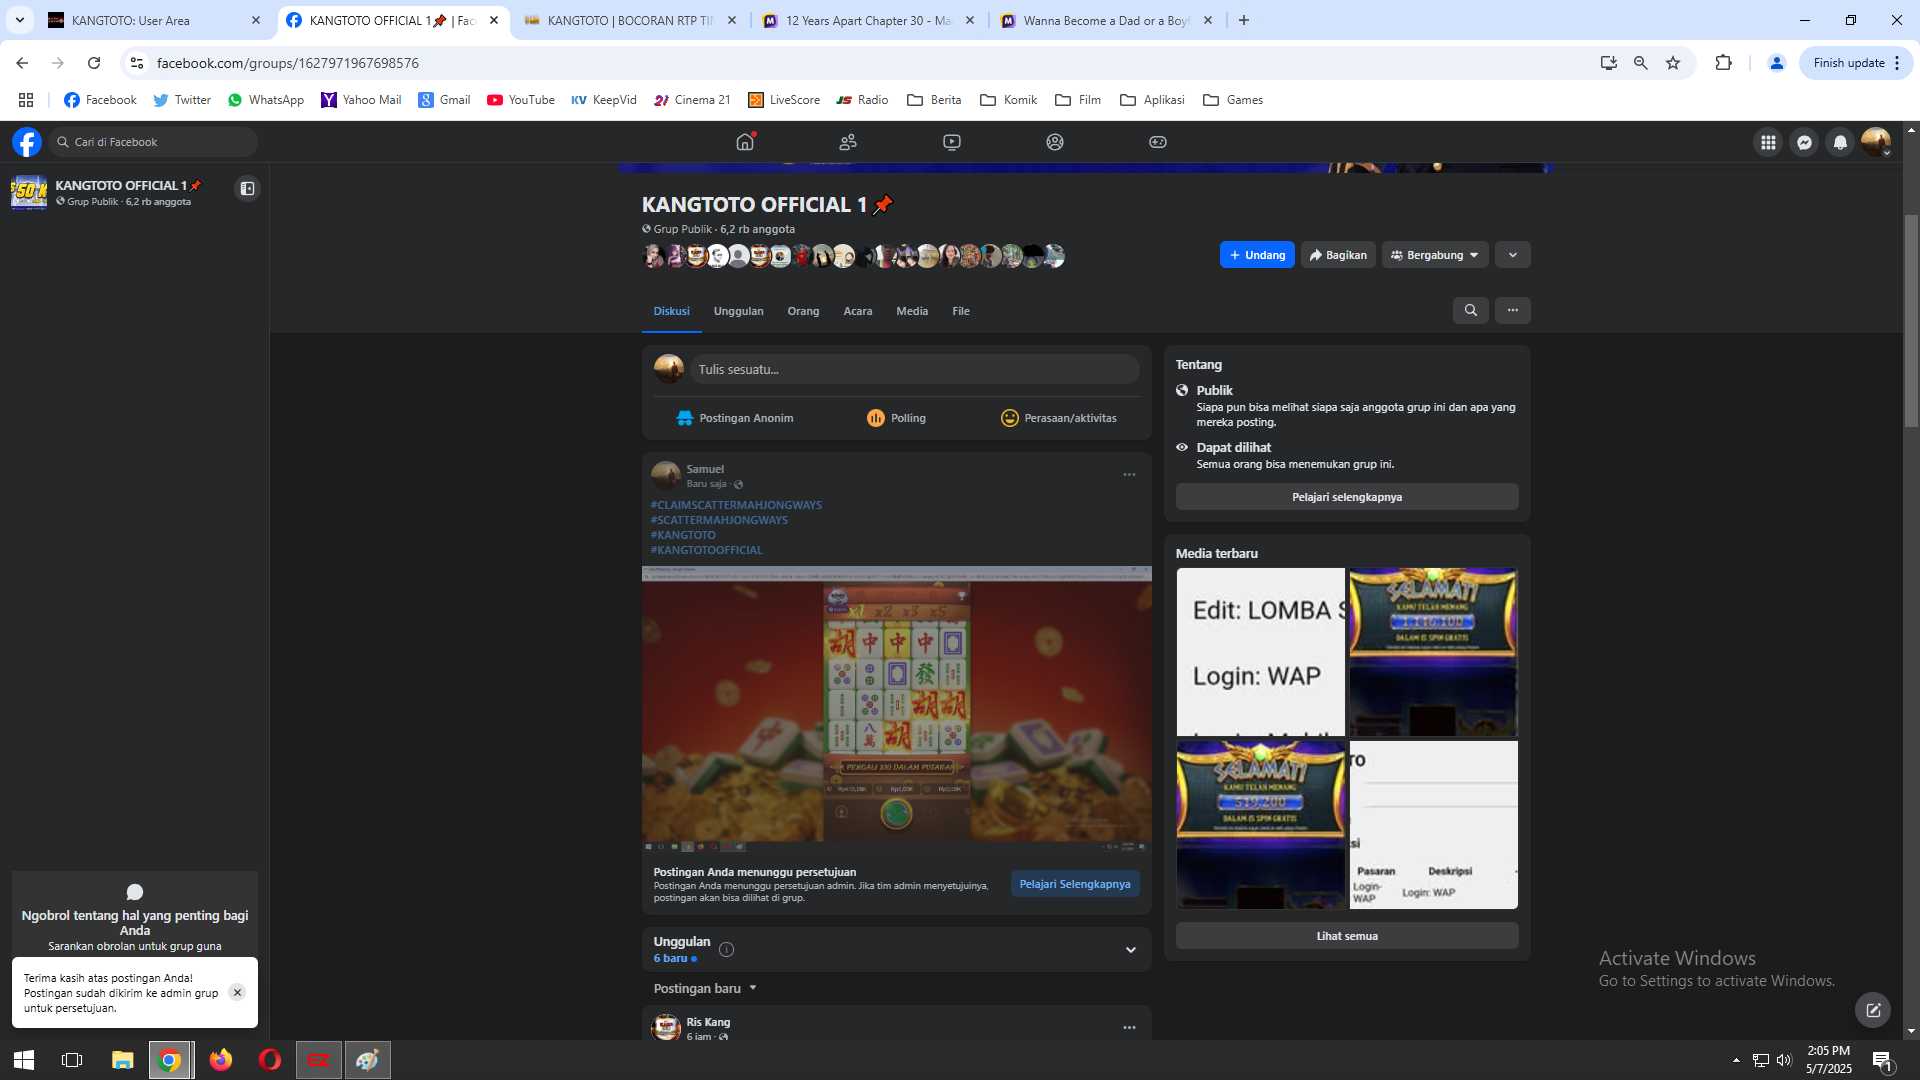Open account profile picture menu
1920x1080 pixels.
(x=1876, y=142)
